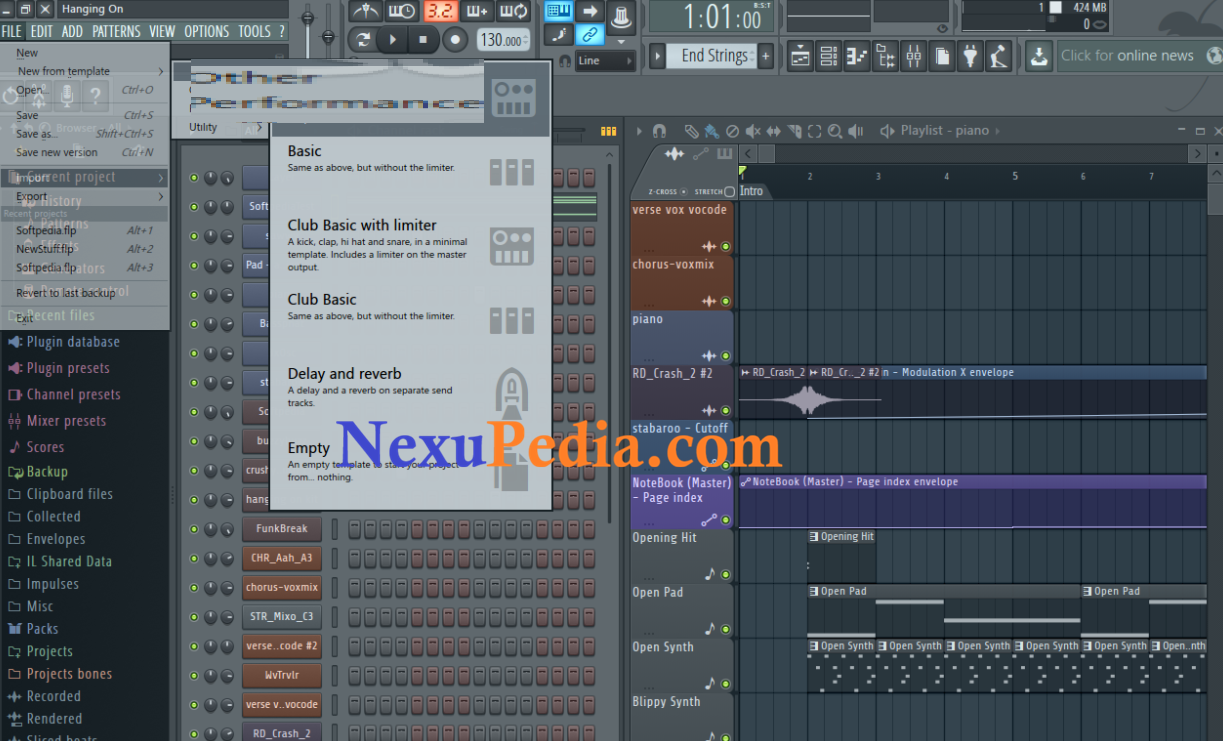Mute the Open Synth track
Image resolution: width=1223 pixels, height=741 pixels.
coord(726,684)
